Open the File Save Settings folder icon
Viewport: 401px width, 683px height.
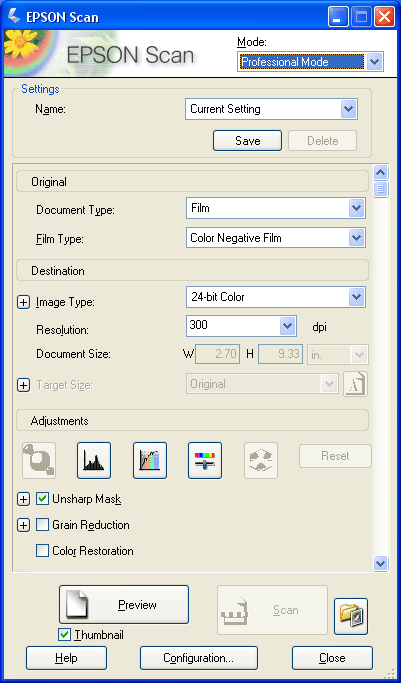point(351,616)
